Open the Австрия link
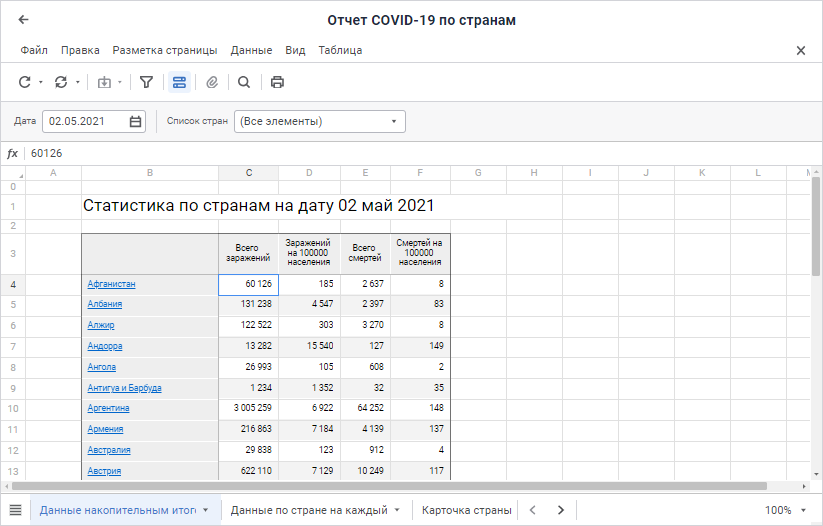Screen dimensions: 823x526 pos(104,471)
